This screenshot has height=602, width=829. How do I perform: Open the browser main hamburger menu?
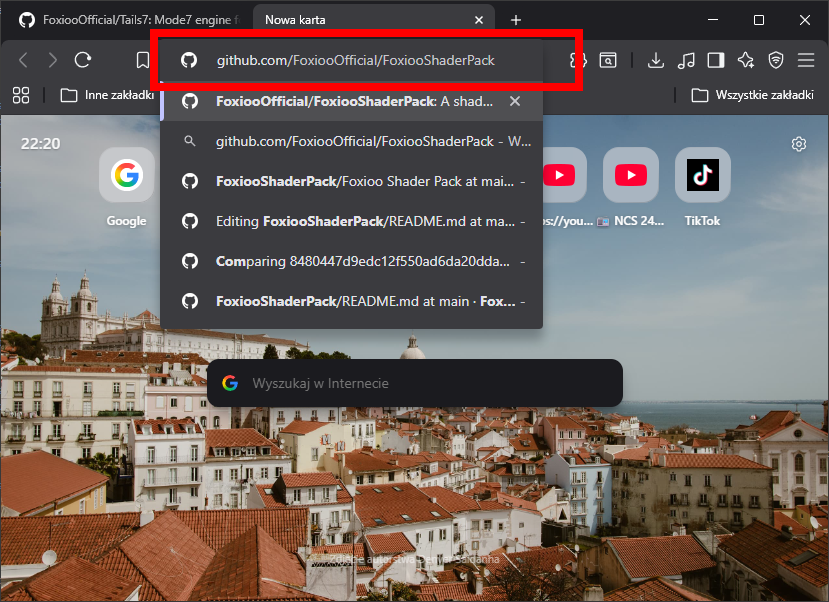[x=806, y=60]
